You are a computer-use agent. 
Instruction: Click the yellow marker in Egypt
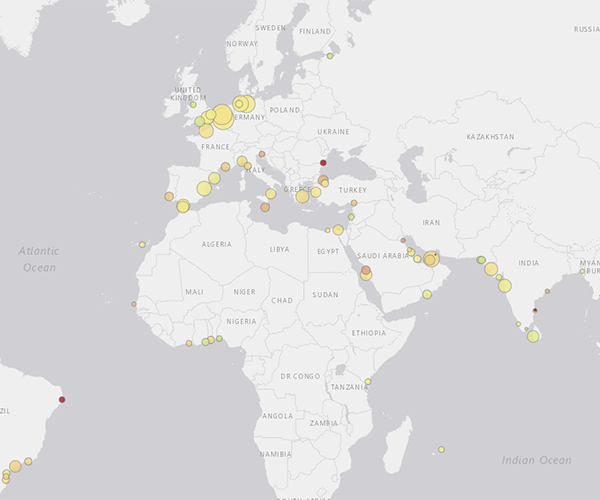338,230
